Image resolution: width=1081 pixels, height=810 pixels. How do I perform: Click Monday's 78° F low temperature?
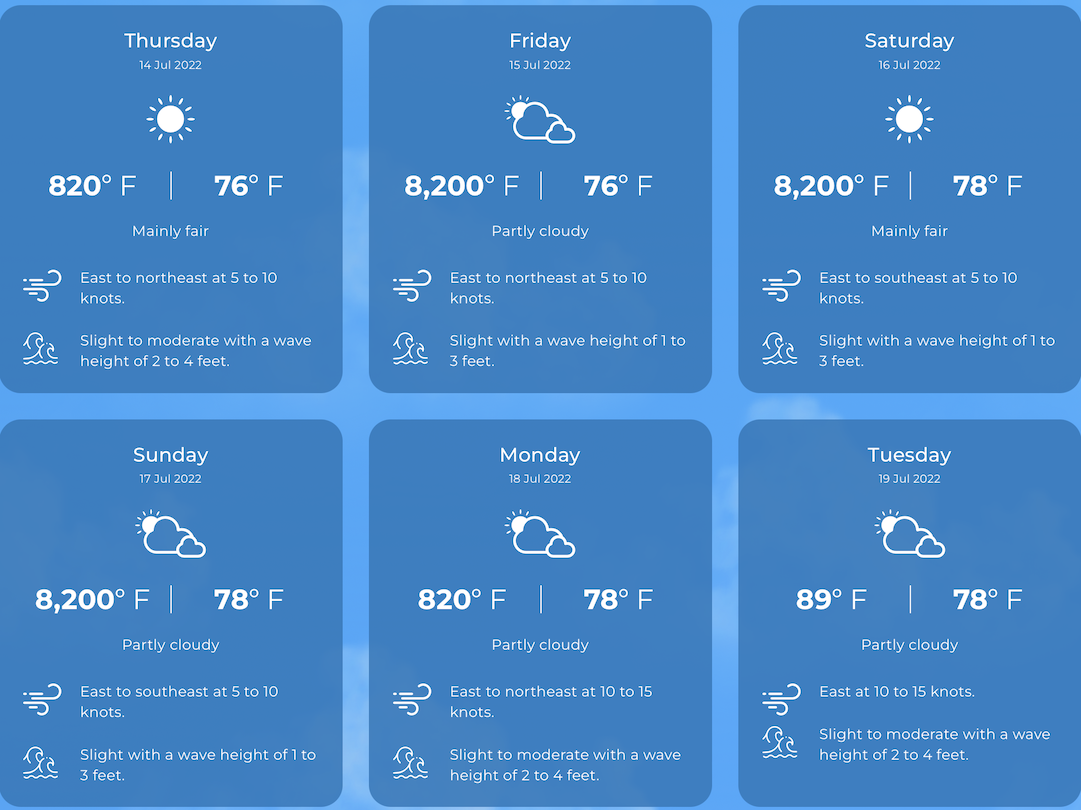pyautogui.click(x=618, y=599)
